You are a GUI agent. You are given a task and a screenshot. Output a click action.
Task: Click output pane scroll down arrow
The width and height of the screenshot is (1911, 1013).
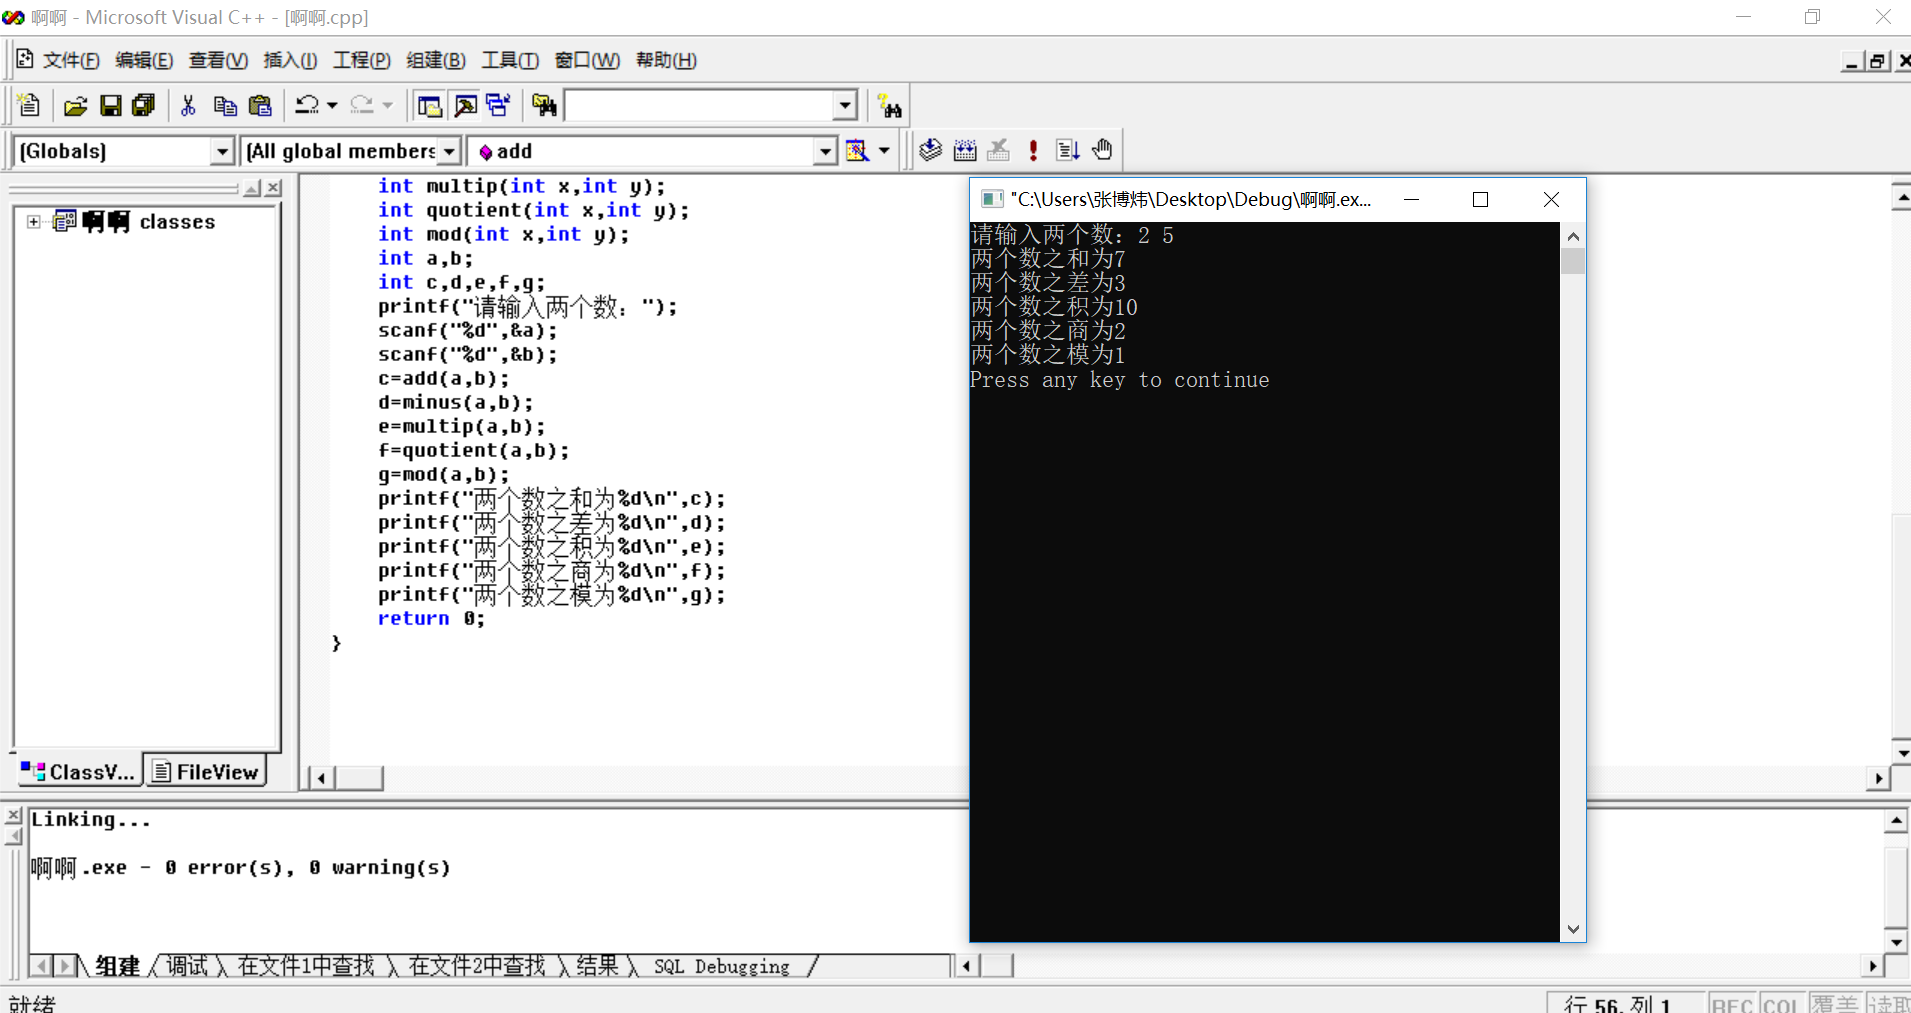click(x=1896, y=941)
